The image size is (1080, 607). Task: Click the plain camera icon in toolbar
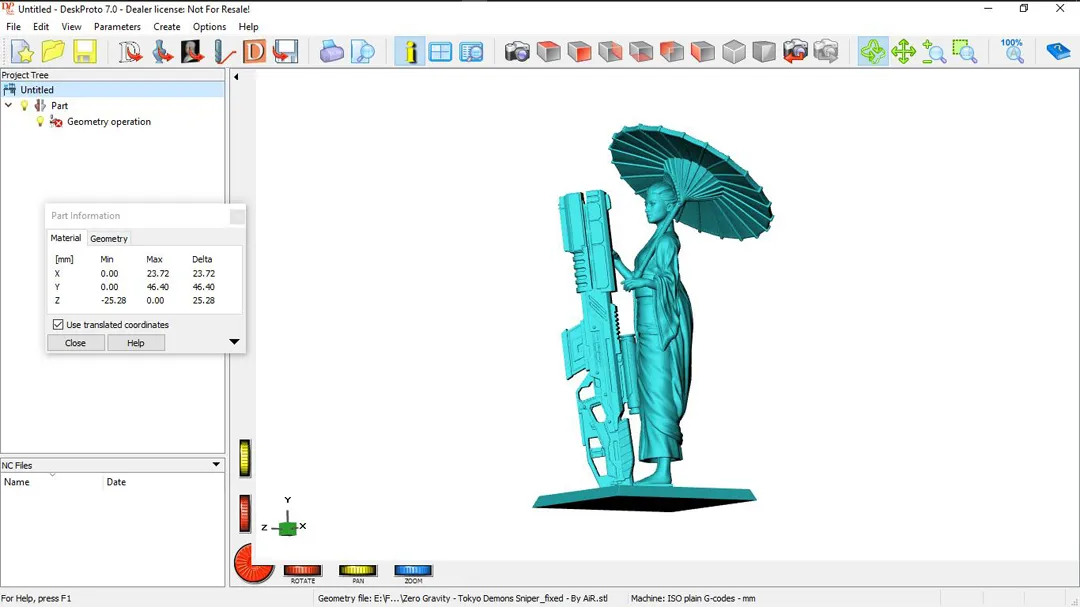click(x=517, y=52)
